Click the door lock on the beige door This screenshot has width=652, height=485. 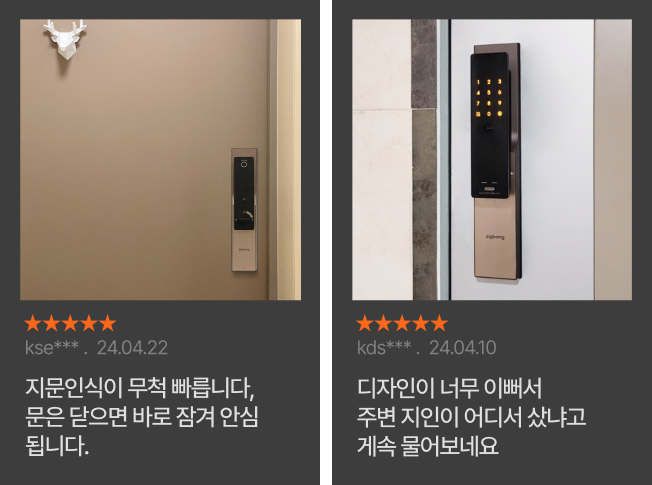244,210
